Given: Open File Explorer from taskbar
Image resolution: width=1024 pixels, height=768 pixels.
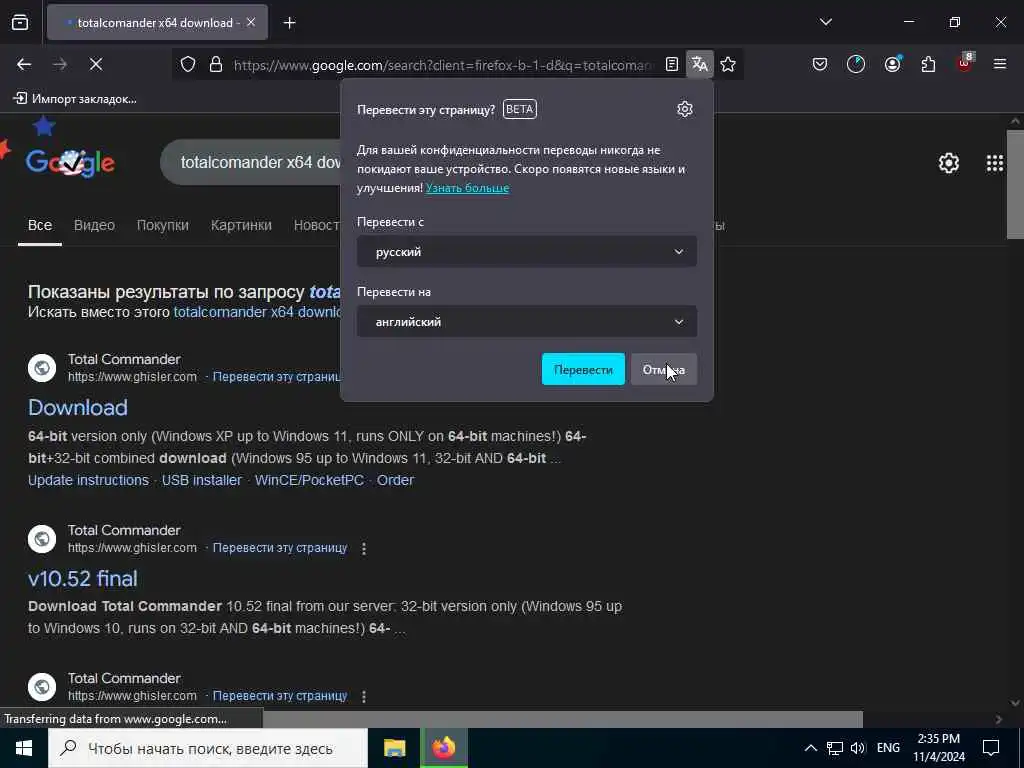Looking at the screenshot, I should tap(394, 748).
